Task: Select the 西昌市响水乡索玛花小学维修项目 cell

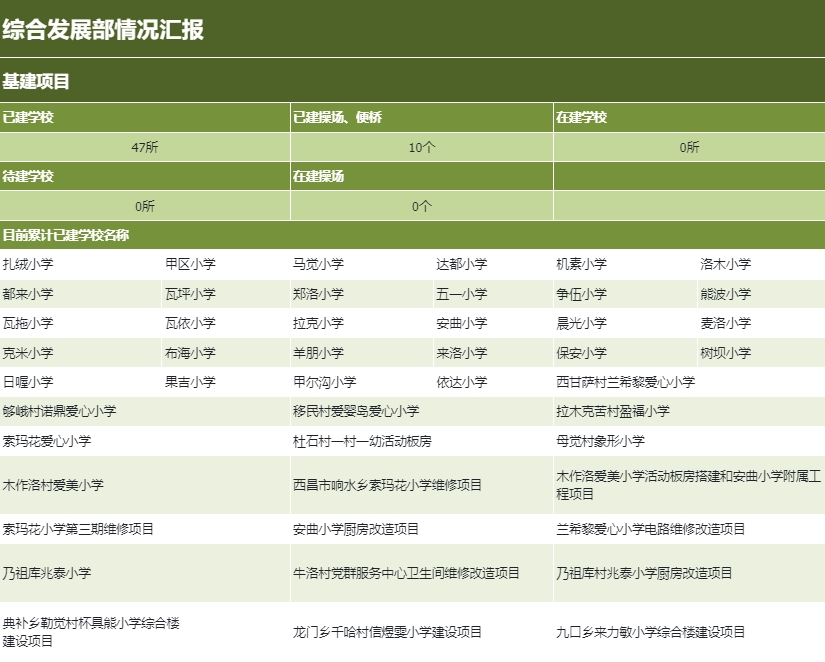Action: pos(421,485)
